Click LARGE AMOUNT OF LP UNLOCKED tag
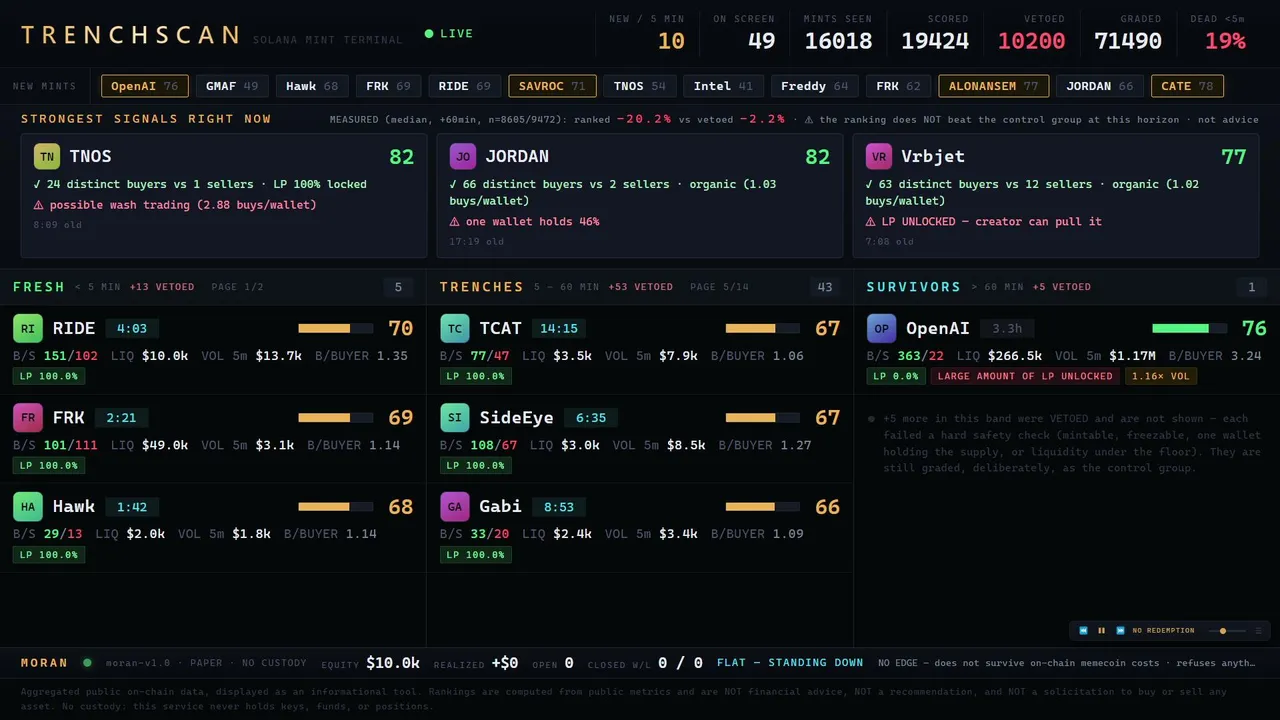Viewport: 1280px width, 720px height. pyautogui.click(x=1025, y=376)
